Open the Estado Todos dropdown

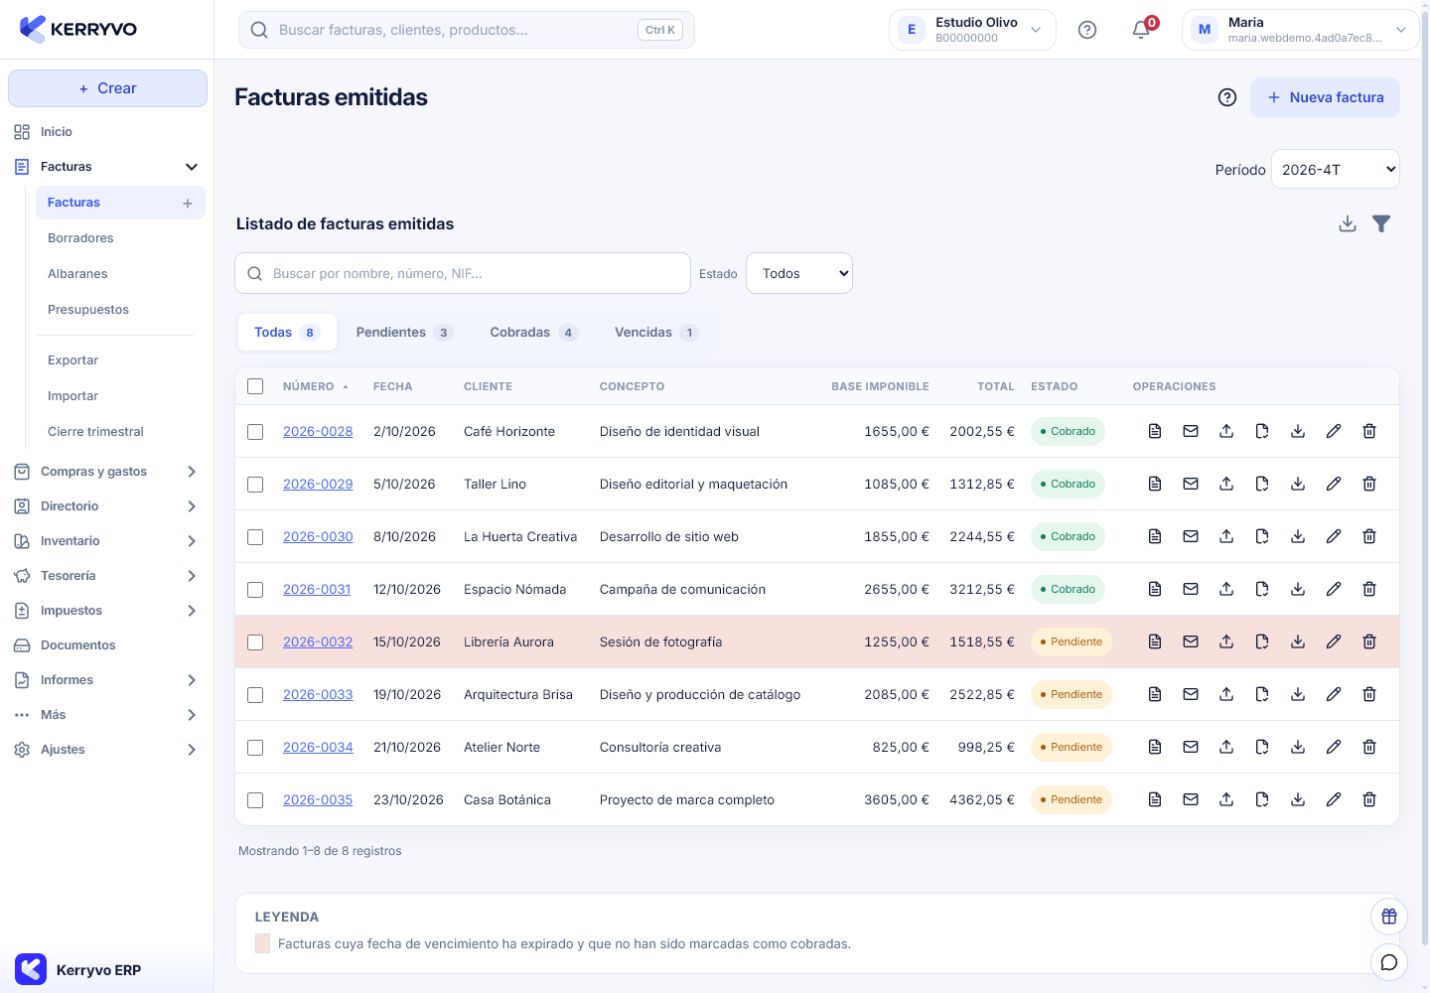[799, 273]
